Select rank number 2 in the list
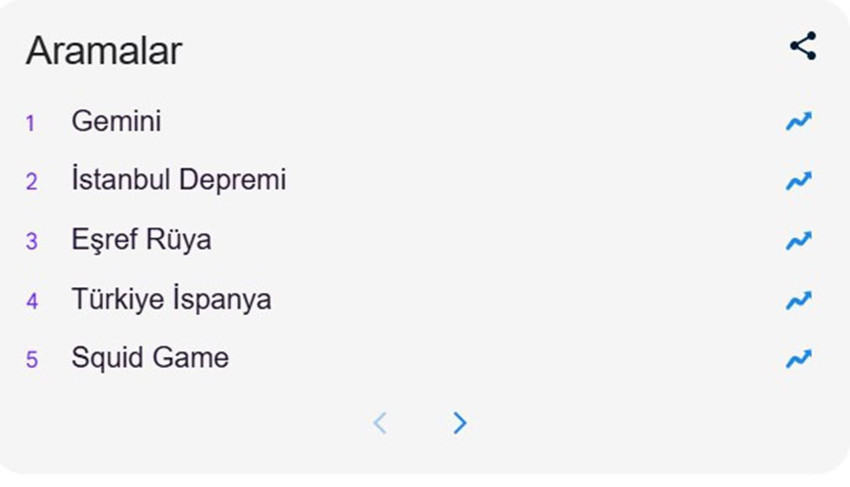Image resolution: width=850 pixels, height=487 pixels. (x=31, y=183)
